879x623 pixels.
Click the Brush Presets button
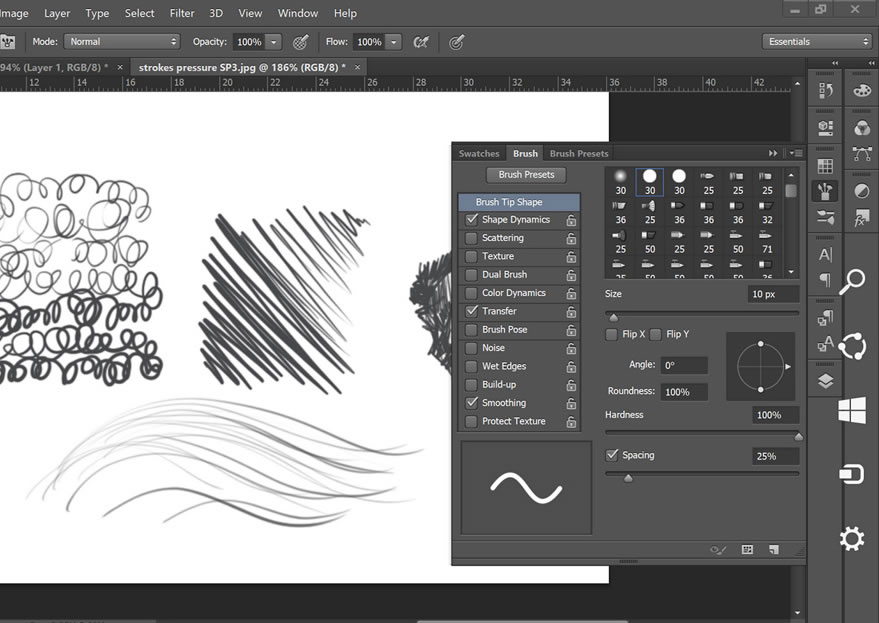pyautogui.click(x=526, y=175)
